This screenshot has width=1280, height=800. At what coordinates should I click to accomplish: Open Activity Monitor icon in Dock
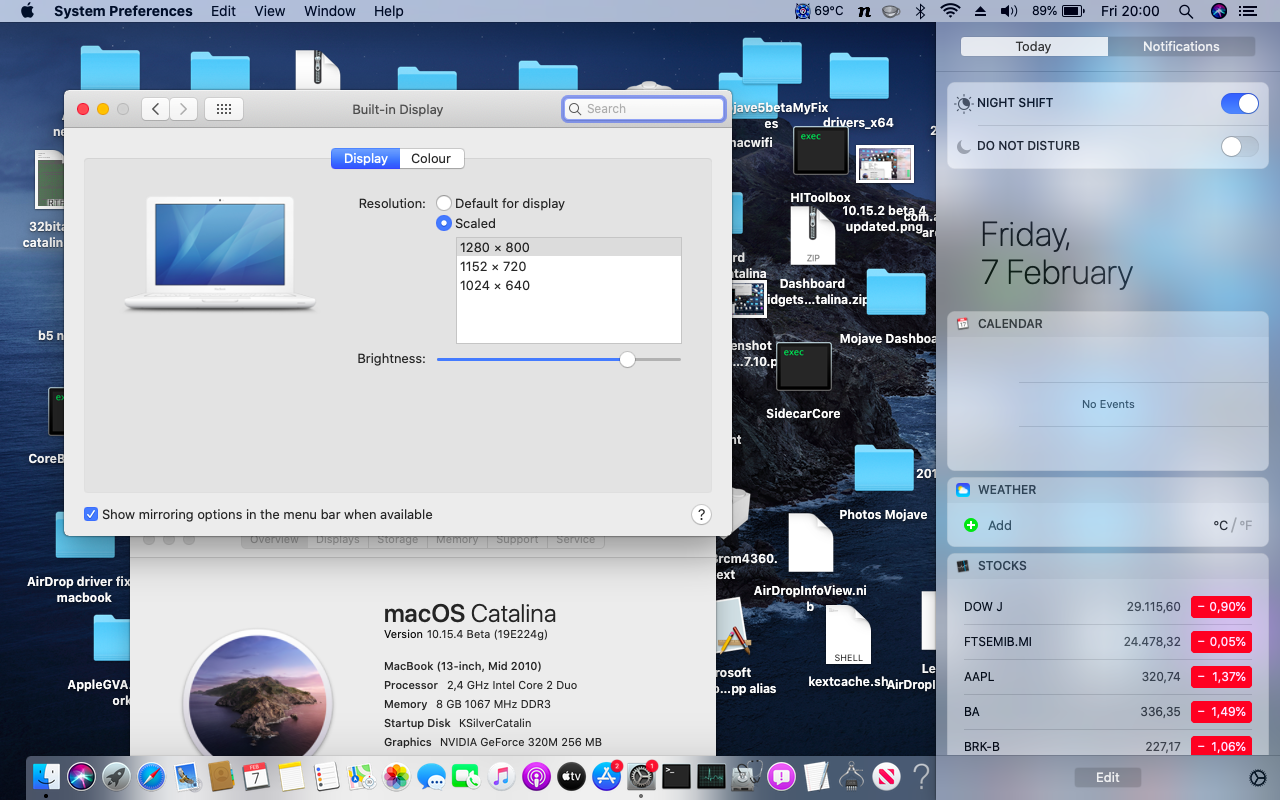[711, 775]
